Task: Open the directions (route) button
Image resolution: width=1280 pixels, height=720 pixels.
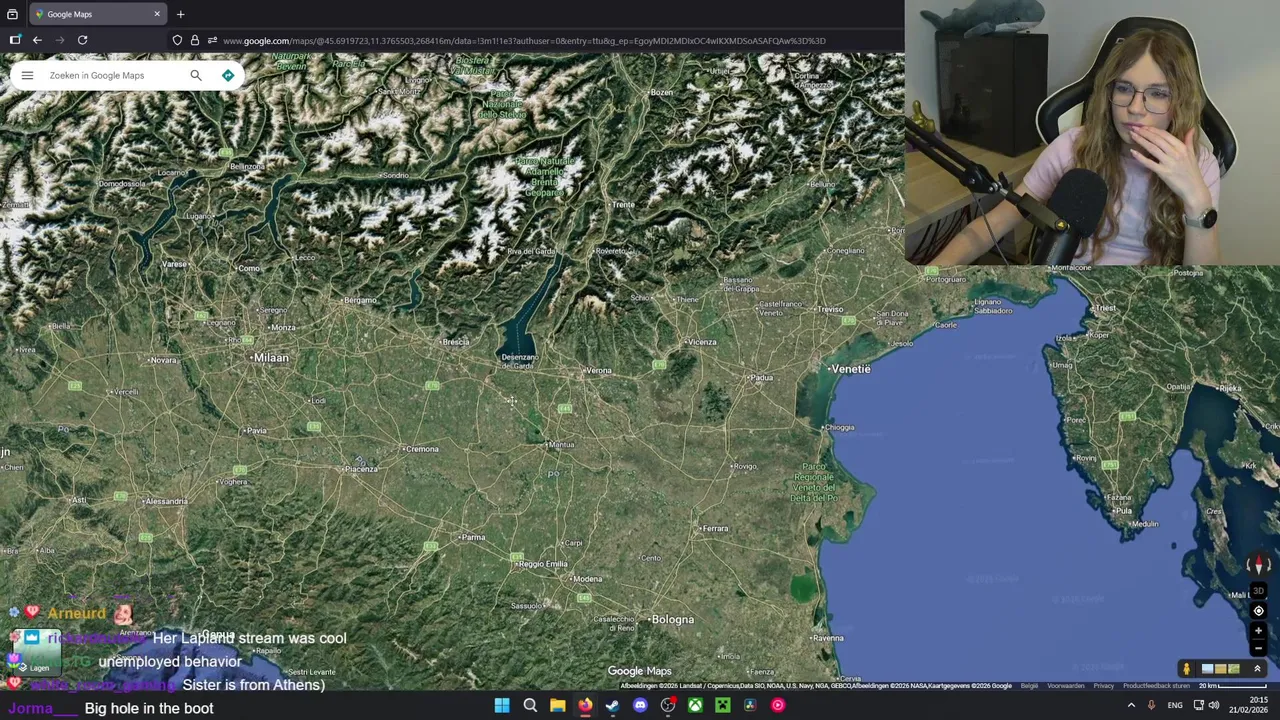Action: (x=228, y=75)
